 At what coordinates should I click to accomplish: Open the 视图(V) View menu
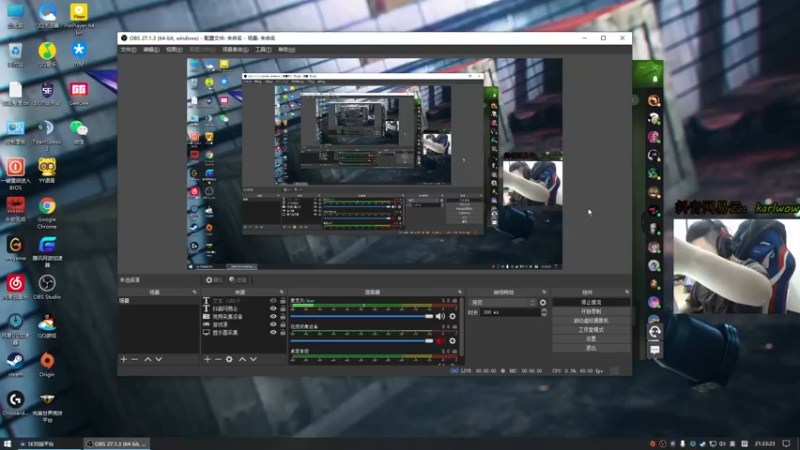pos(174,49)
